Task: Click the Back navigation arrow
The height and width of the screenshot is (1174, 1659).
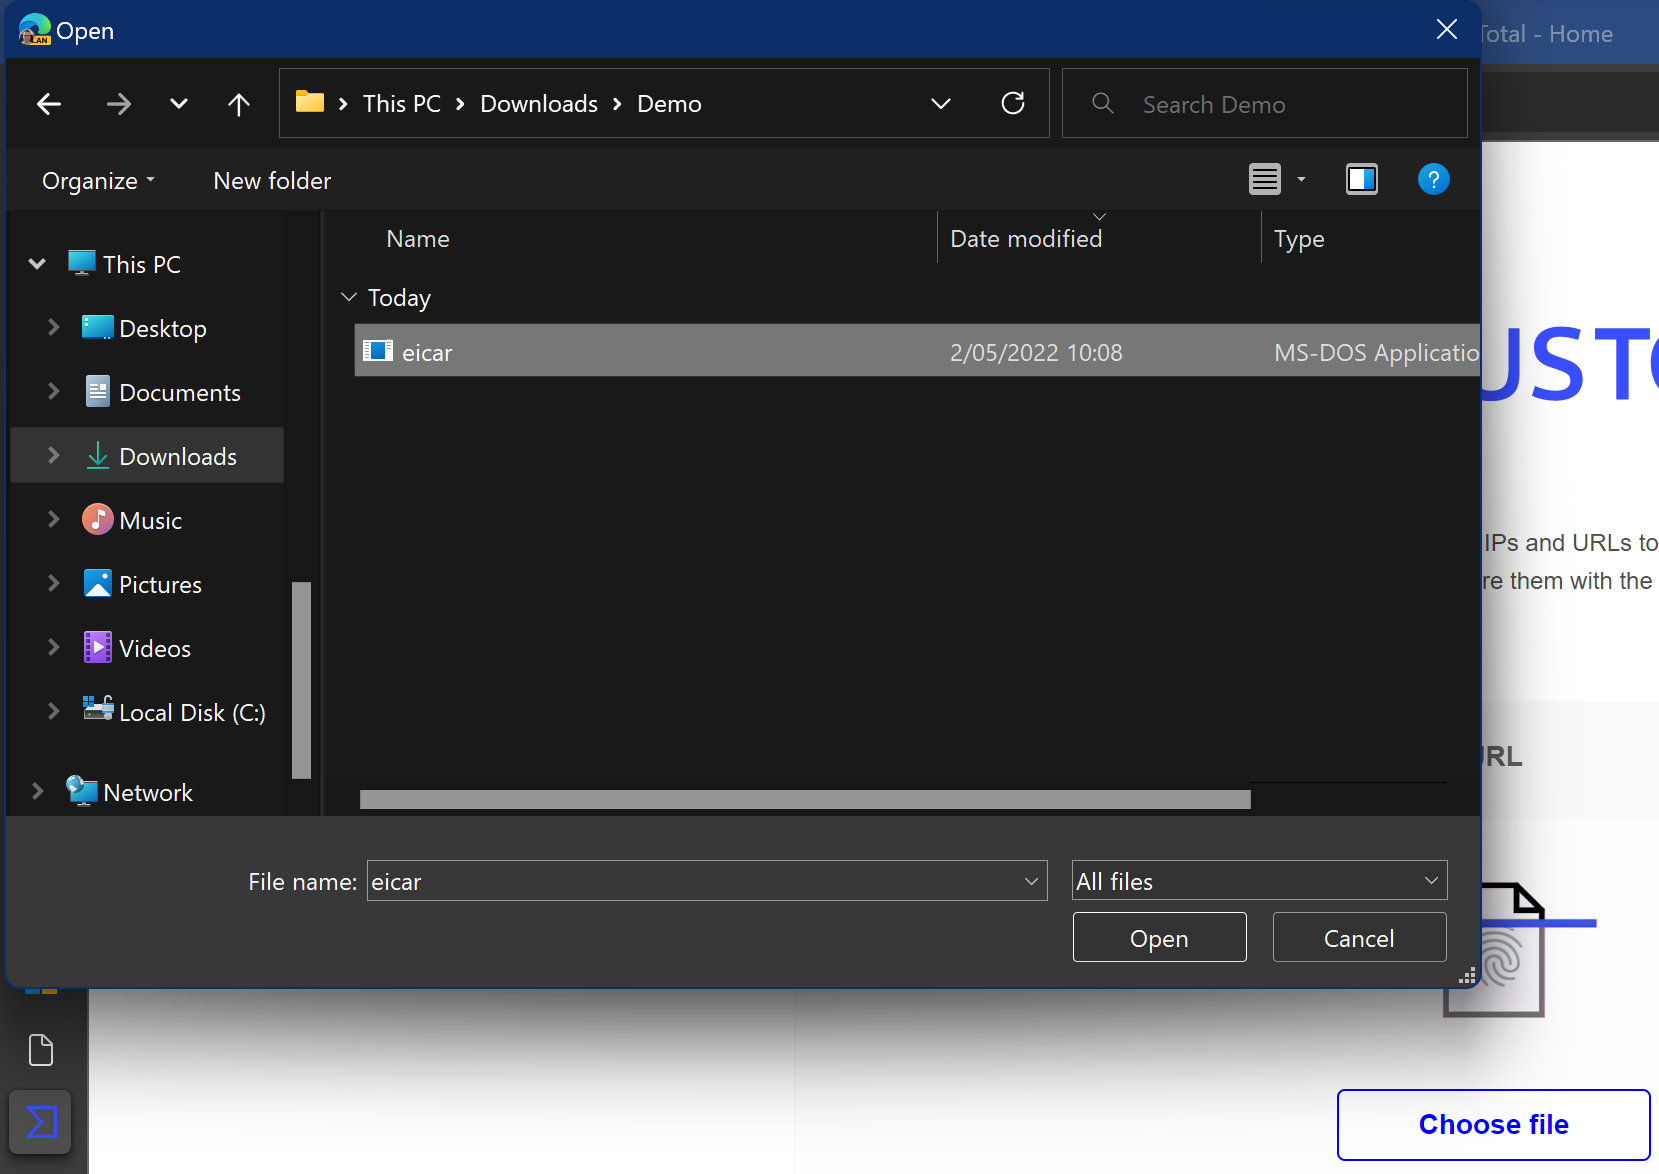Action: point(49,104)
